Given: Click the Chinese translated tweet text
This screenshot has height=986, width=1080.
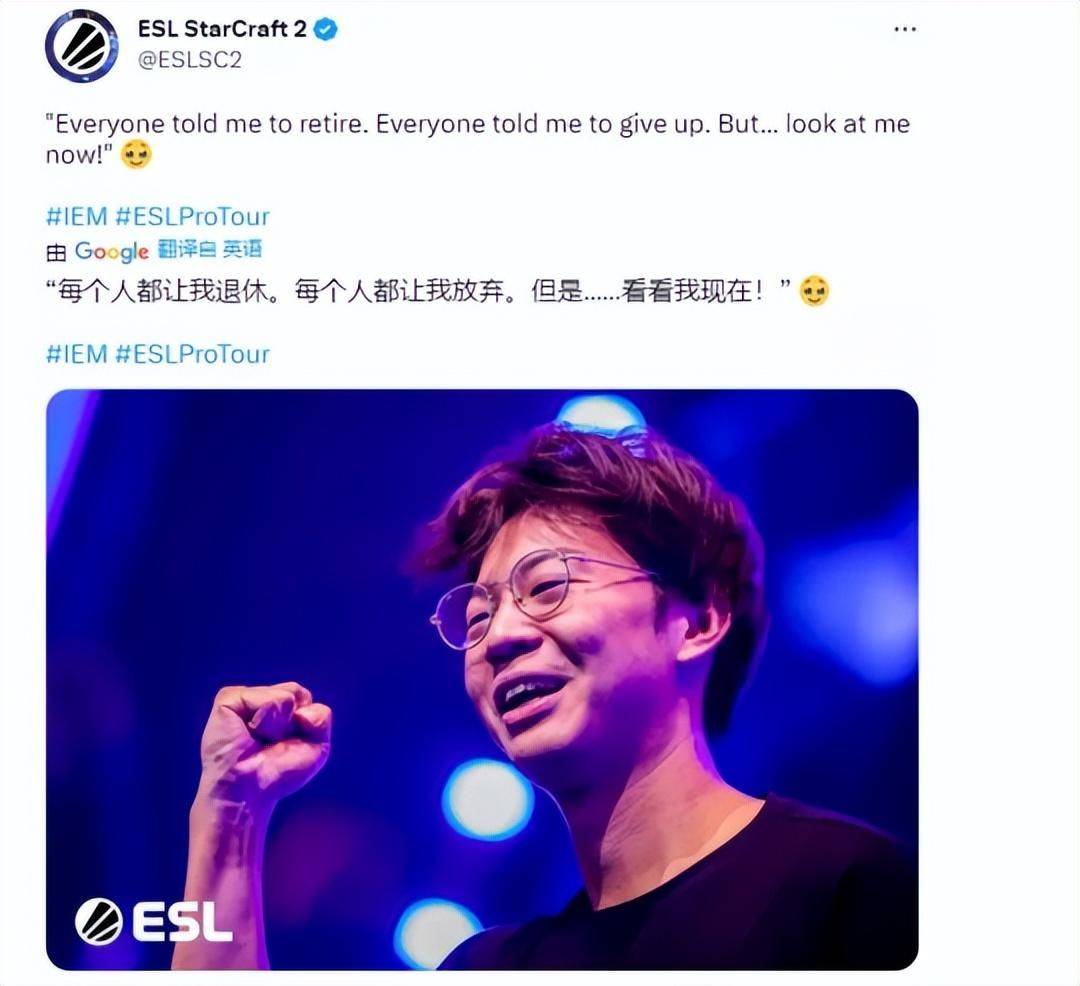Looking at the screenshot, I should (418, 291).
